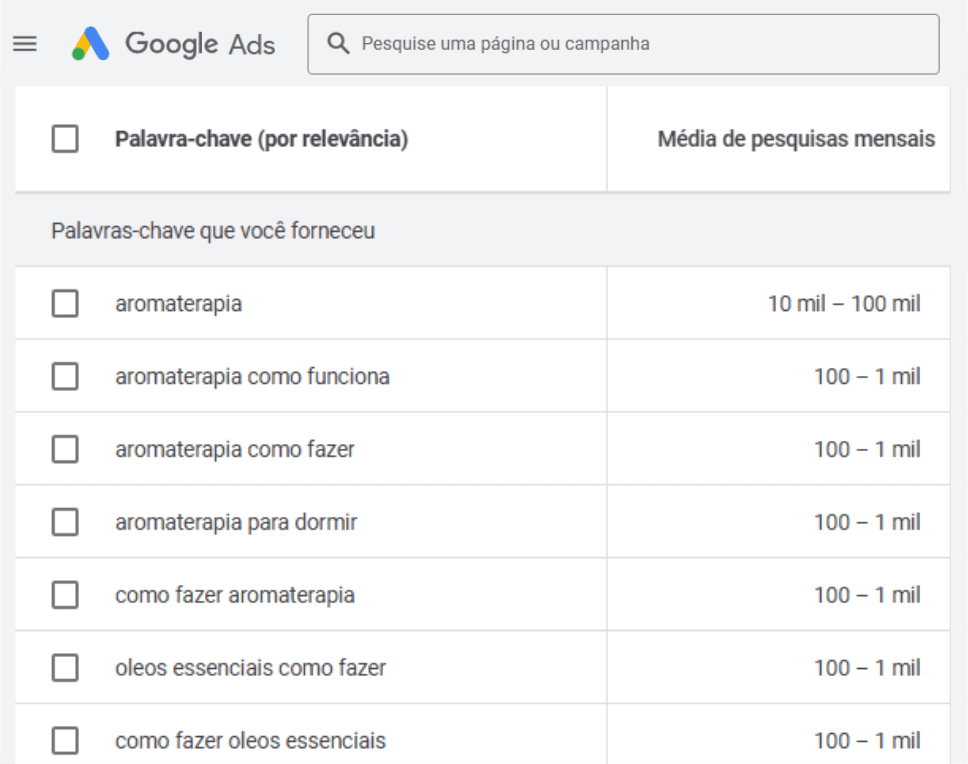Sort by Média de pesquisas mensais header

click(x=796, y=139)
